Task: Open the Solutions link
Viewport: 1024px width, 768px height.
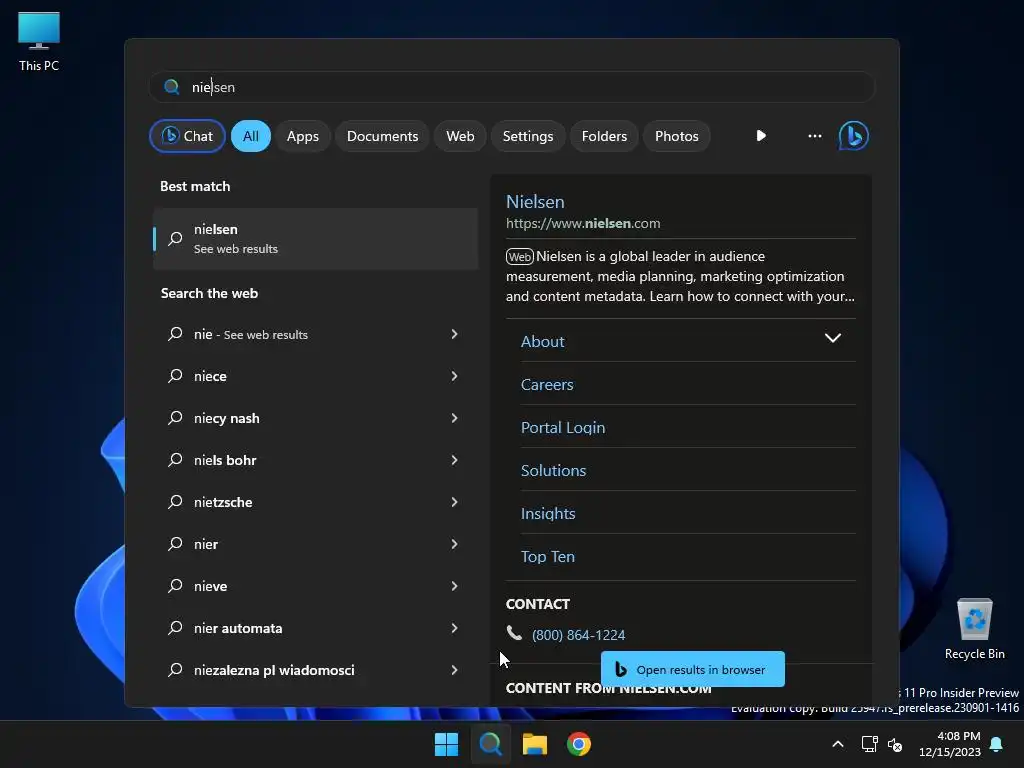Action: [x=553, y=470]
